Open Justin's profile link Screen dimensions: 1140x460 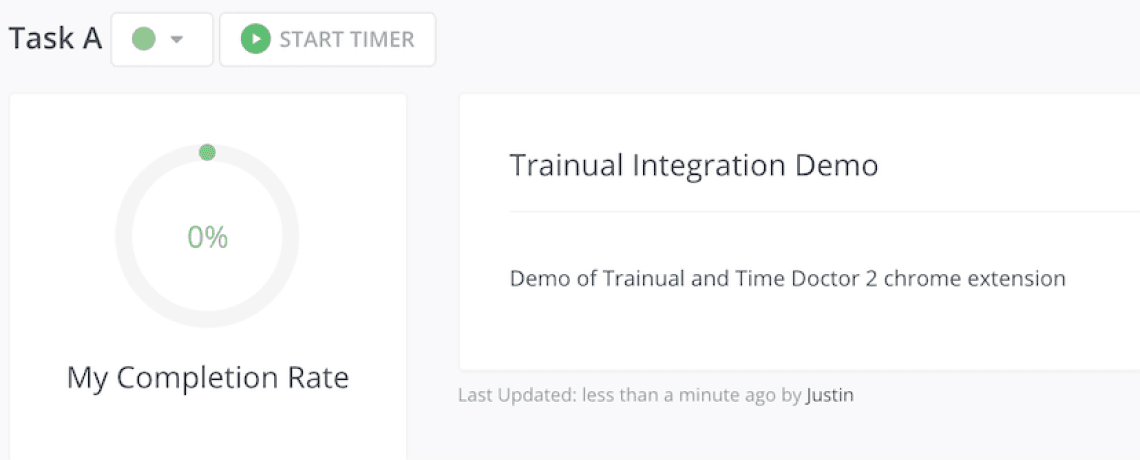click(830, 395)
